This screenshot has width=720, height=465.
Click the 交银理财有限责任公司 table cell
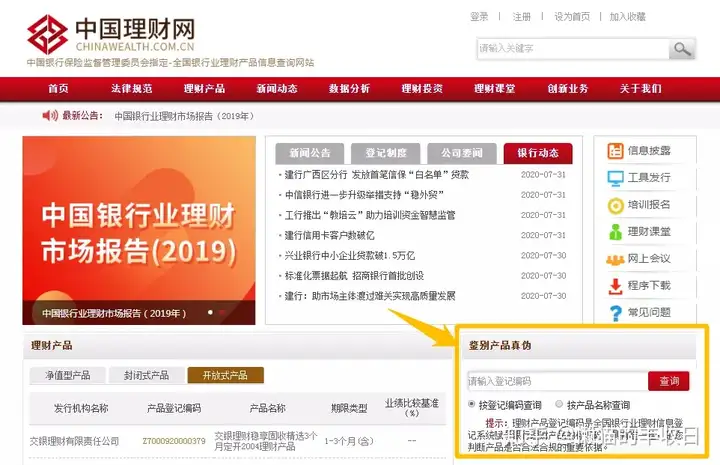pyautogui.click(x=74, y=441)
